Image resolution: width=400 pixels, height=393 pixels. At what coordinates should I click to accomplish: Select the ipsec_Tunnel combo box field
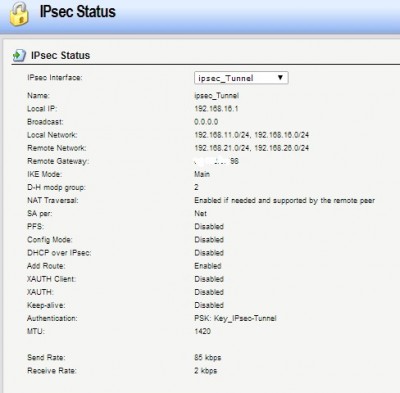(x=241, y=78)
